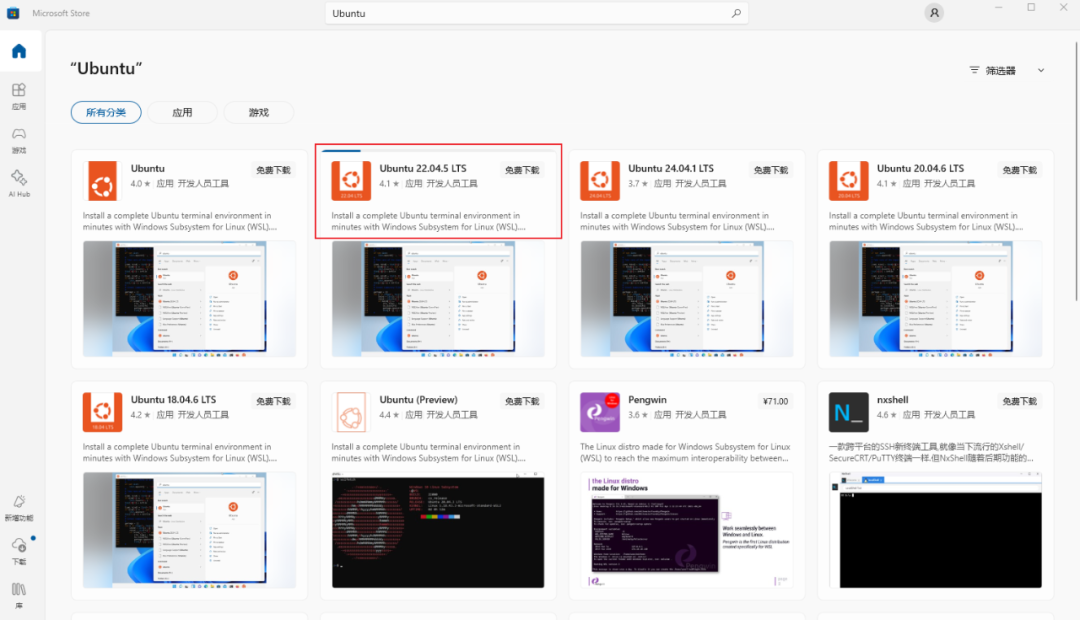Select the 应用 filter chip
Image resolution: width=1080 pixels, height=620 pixels.
[x=182, y=112]
